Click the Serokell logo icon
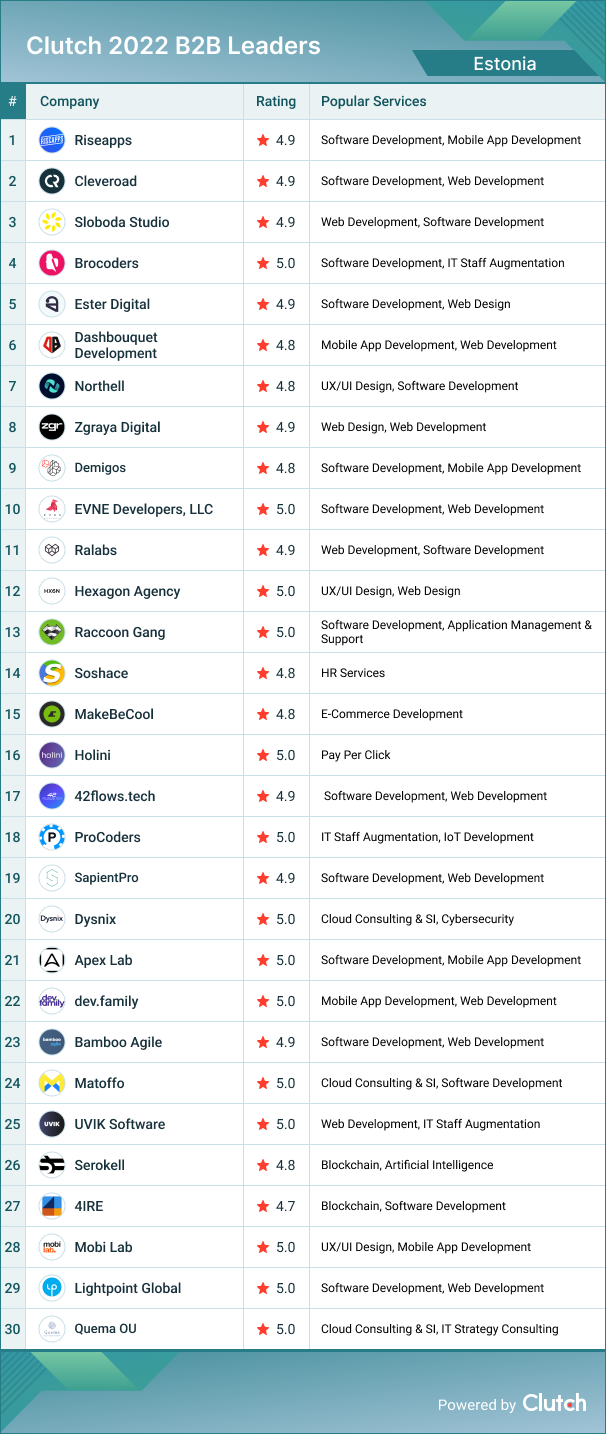 click(52, 1165)
